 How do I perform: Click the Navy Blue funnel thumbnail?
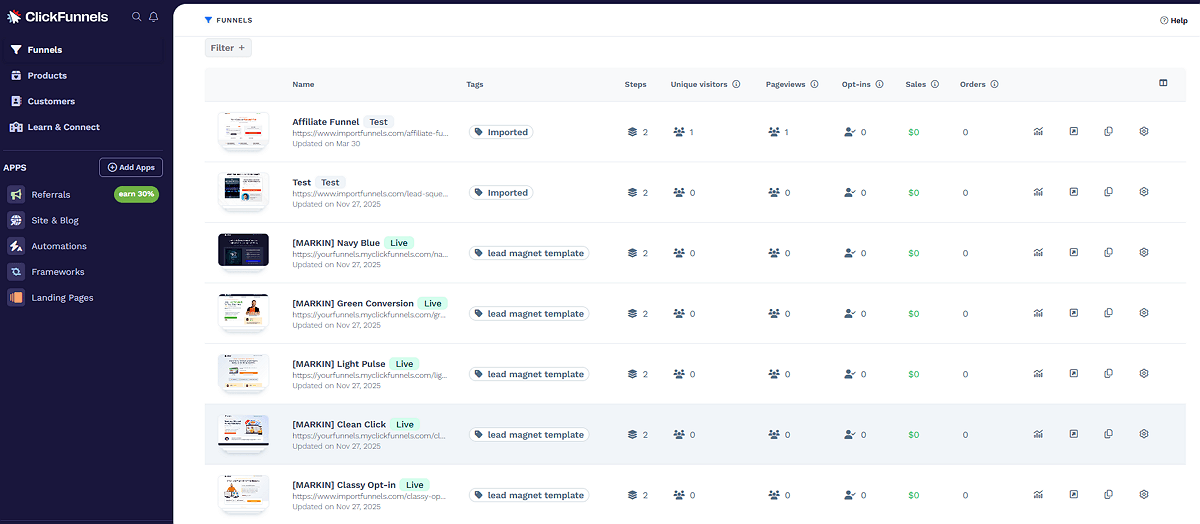[243, 252]
